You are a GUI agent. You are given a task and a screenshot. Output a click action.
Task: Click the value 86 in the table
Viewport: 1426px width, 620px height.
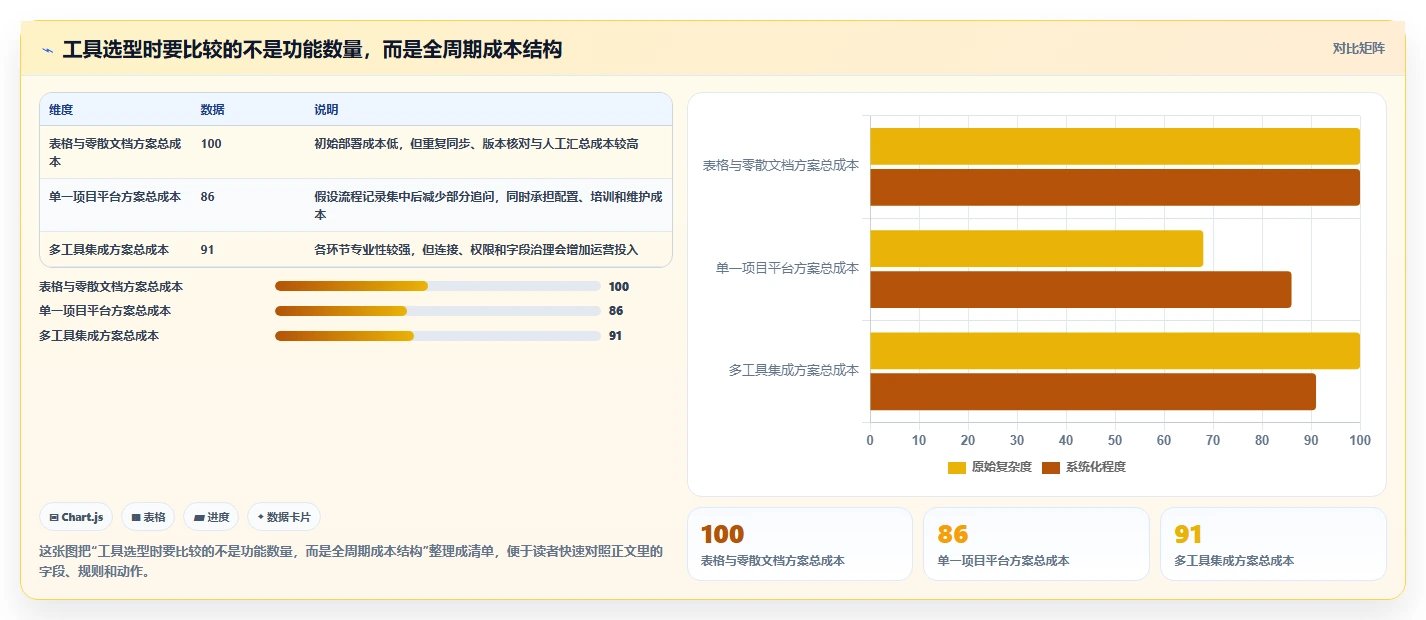[x=207, y=197]
